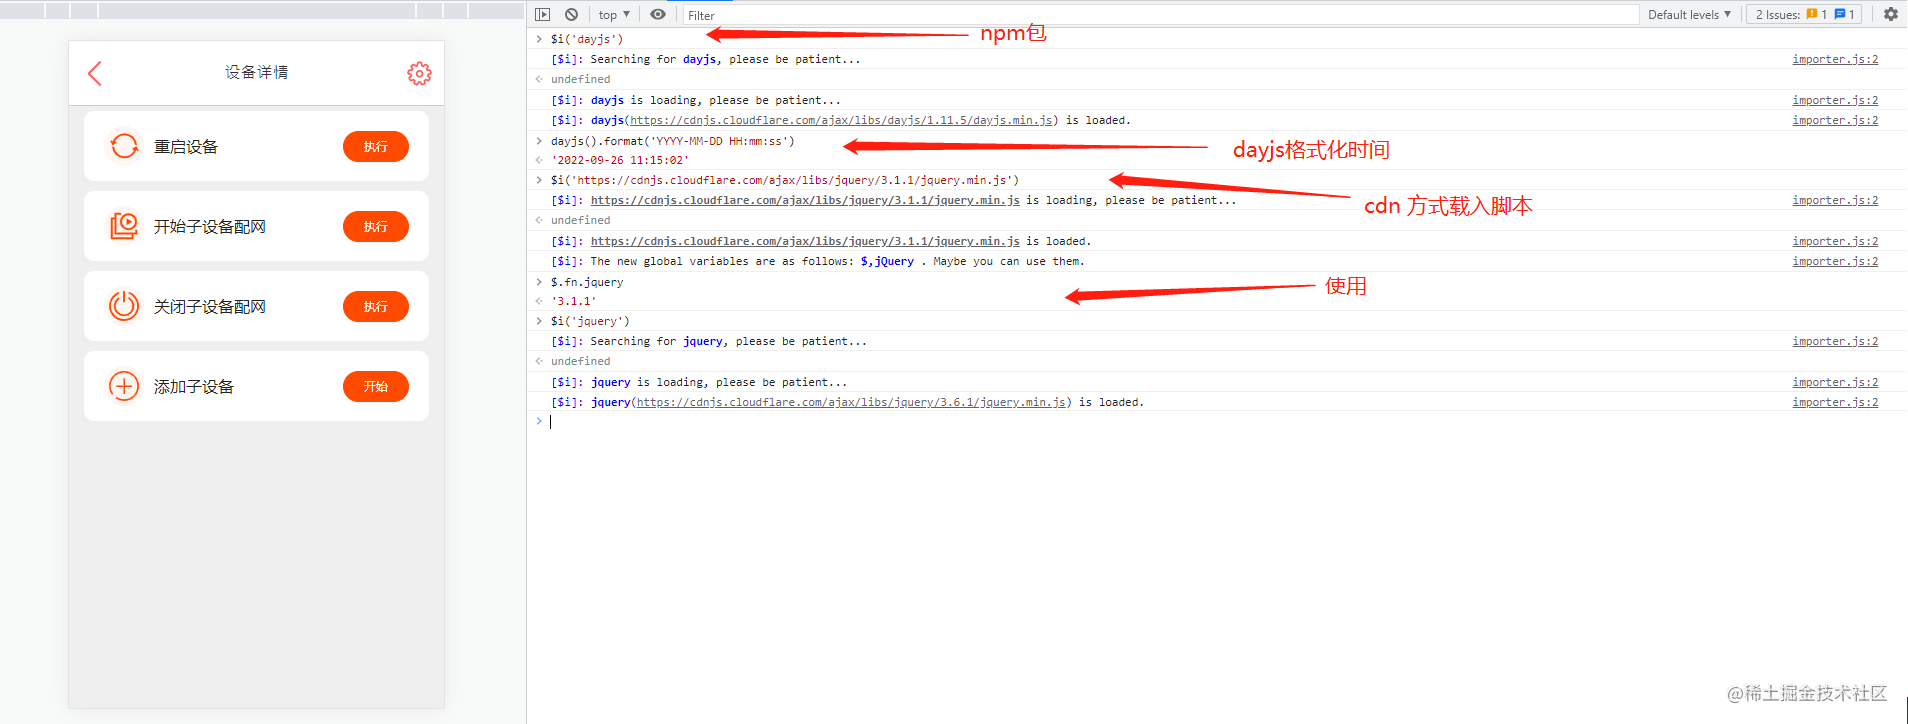
Task: Open importer.js:2 for jquery 3.6.1 loaded line
Action: pos(1835,402)
